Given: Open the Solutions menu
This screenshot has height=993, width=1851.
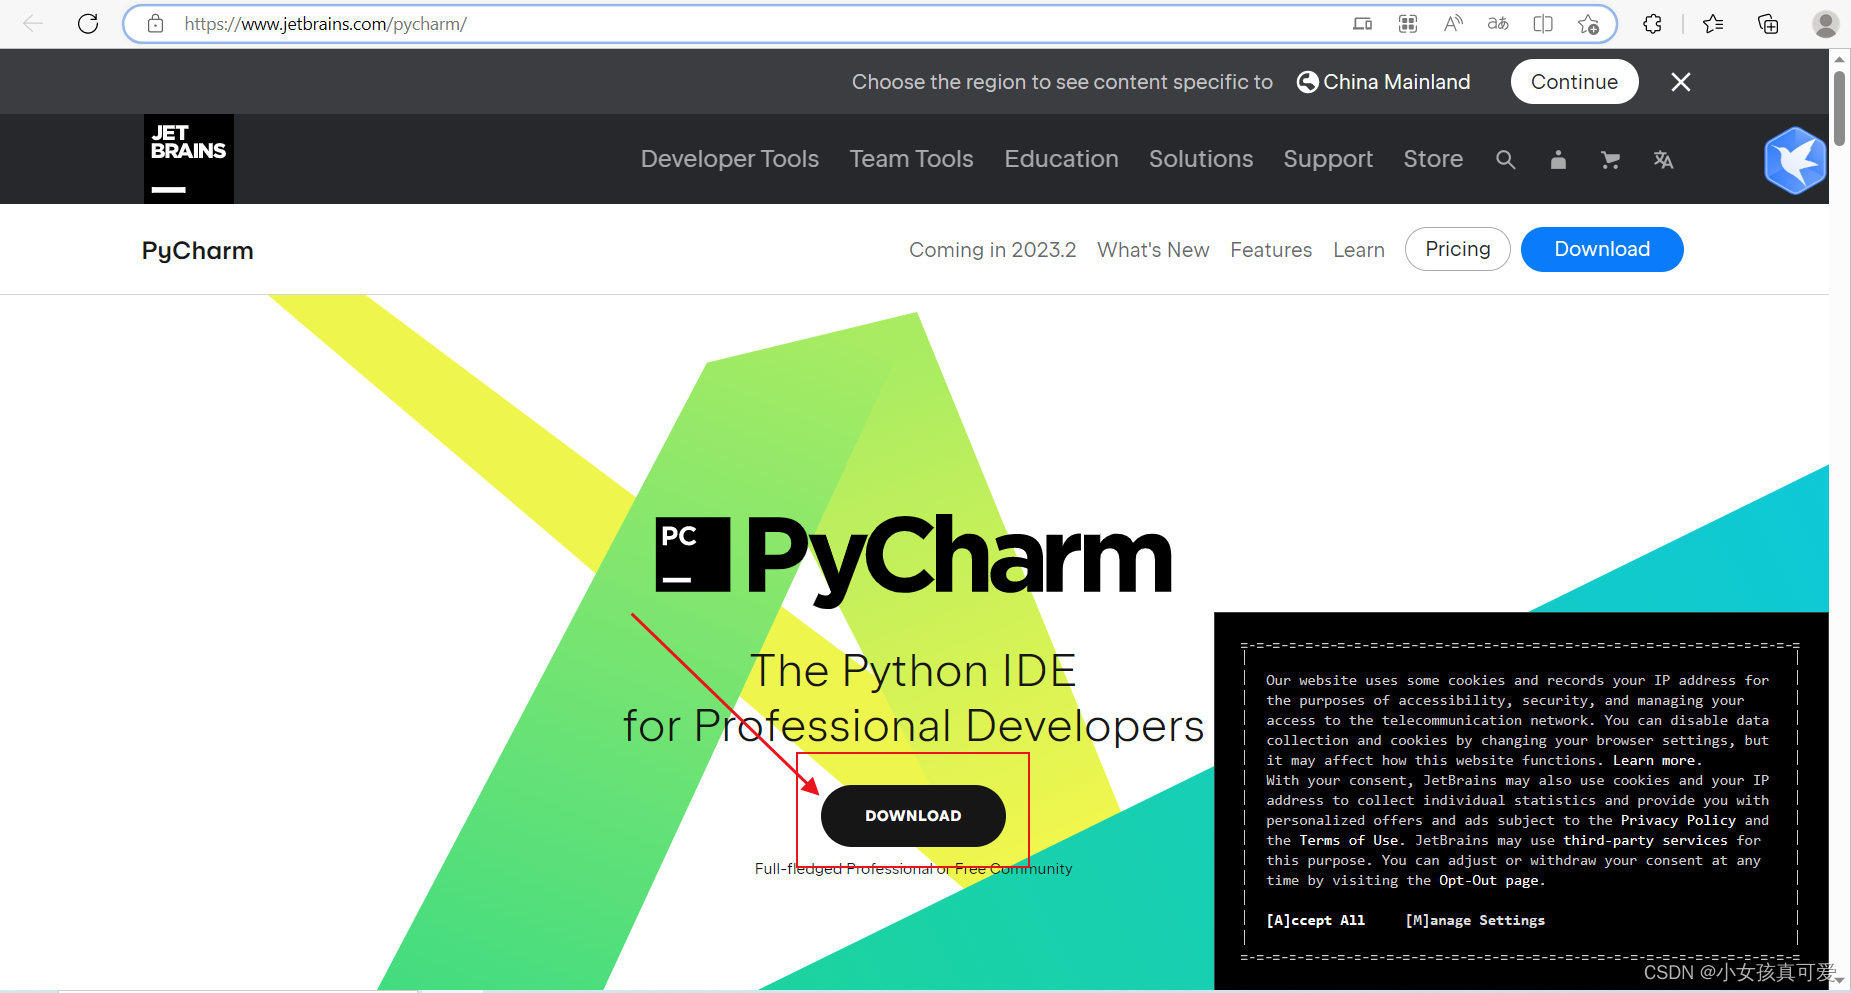Looking at the screenshot, I should [x=1201, y=159].
